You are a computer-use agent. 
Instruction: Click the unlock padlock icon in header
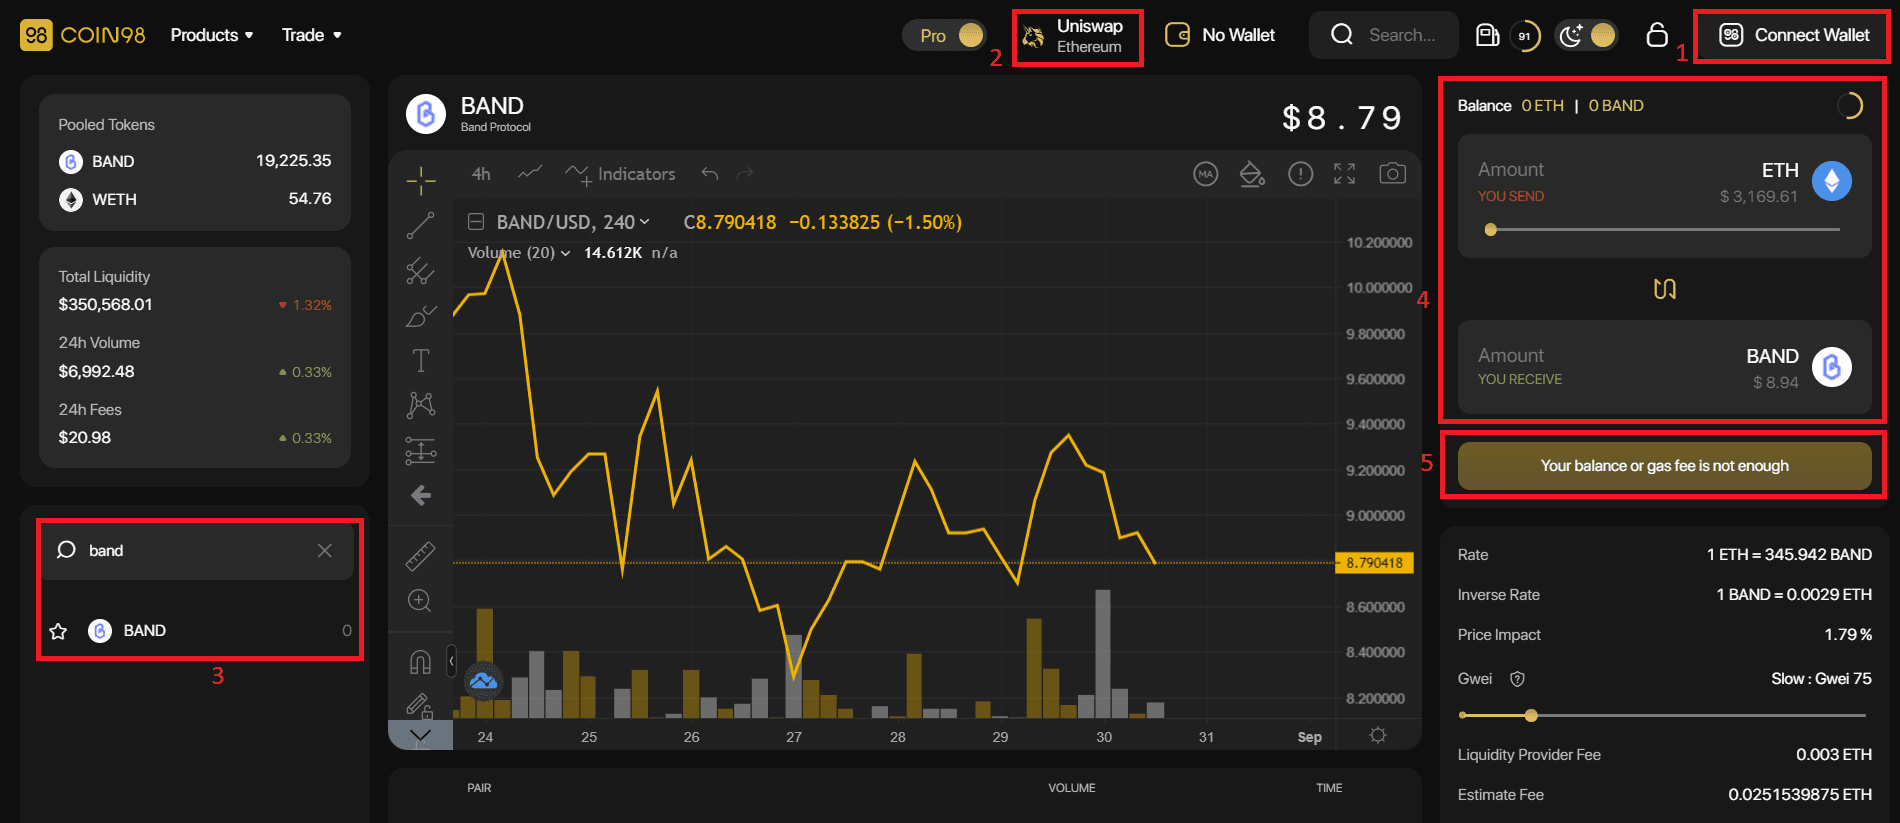pyautogui.click(x=1657, y=35)
